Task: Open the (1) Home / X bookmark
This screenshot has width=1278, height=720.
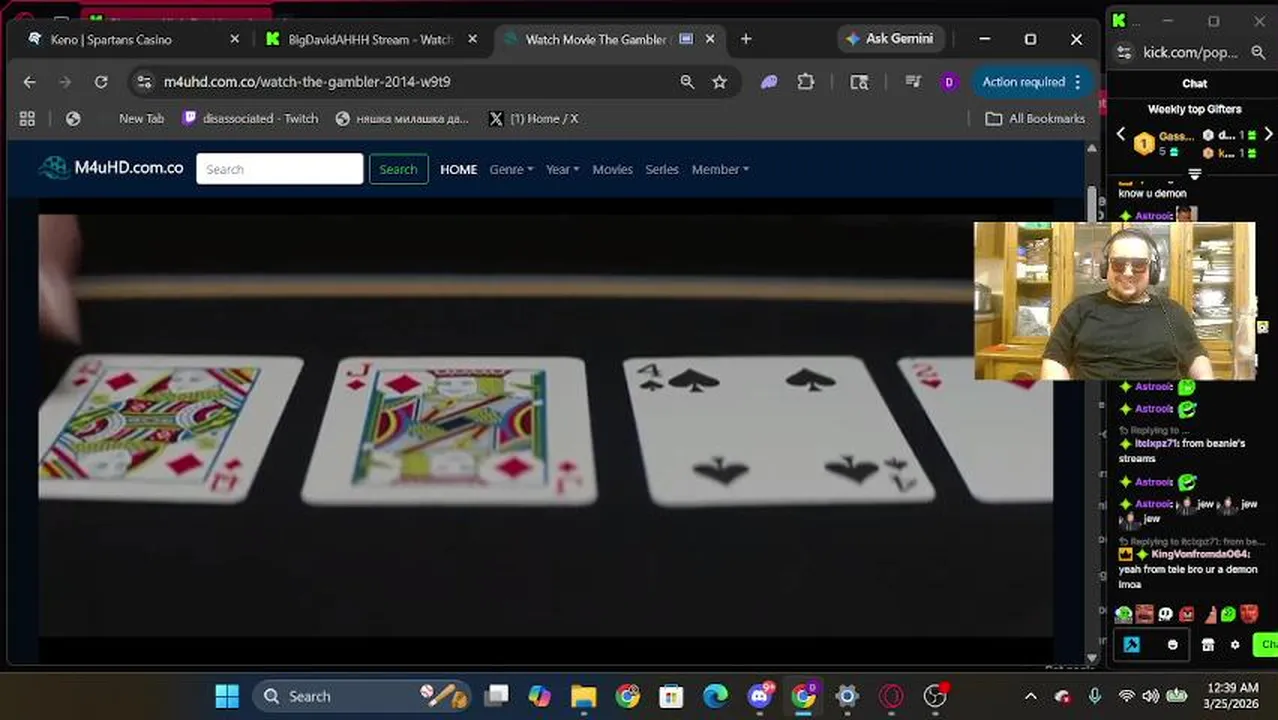Action: (534, 118)
